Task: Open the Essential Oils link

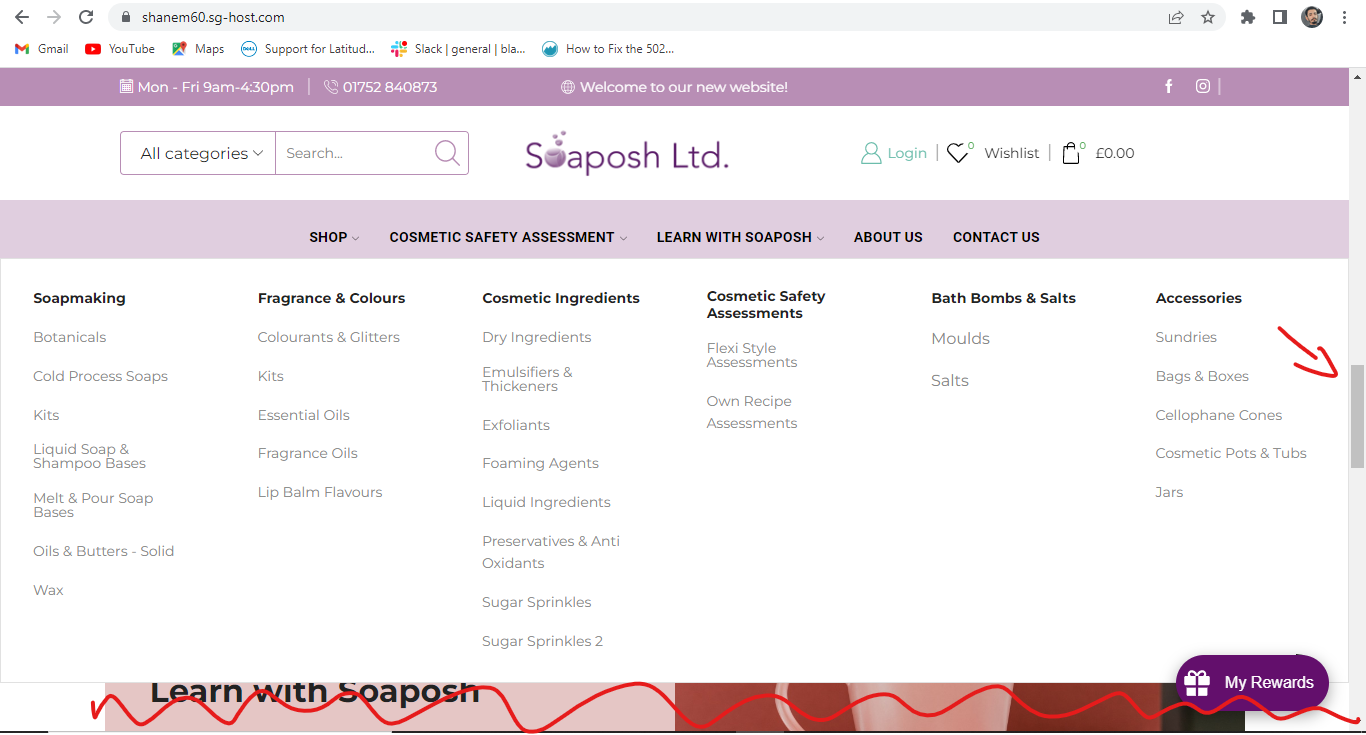Action: (x=303, y=415)
